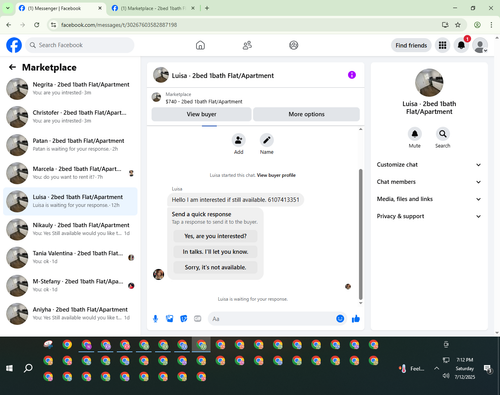This screenshot has height=395, width=500.
Task: Send quick reply 'In talks. I'll let you know.'
Action: [x=215, y=252]
